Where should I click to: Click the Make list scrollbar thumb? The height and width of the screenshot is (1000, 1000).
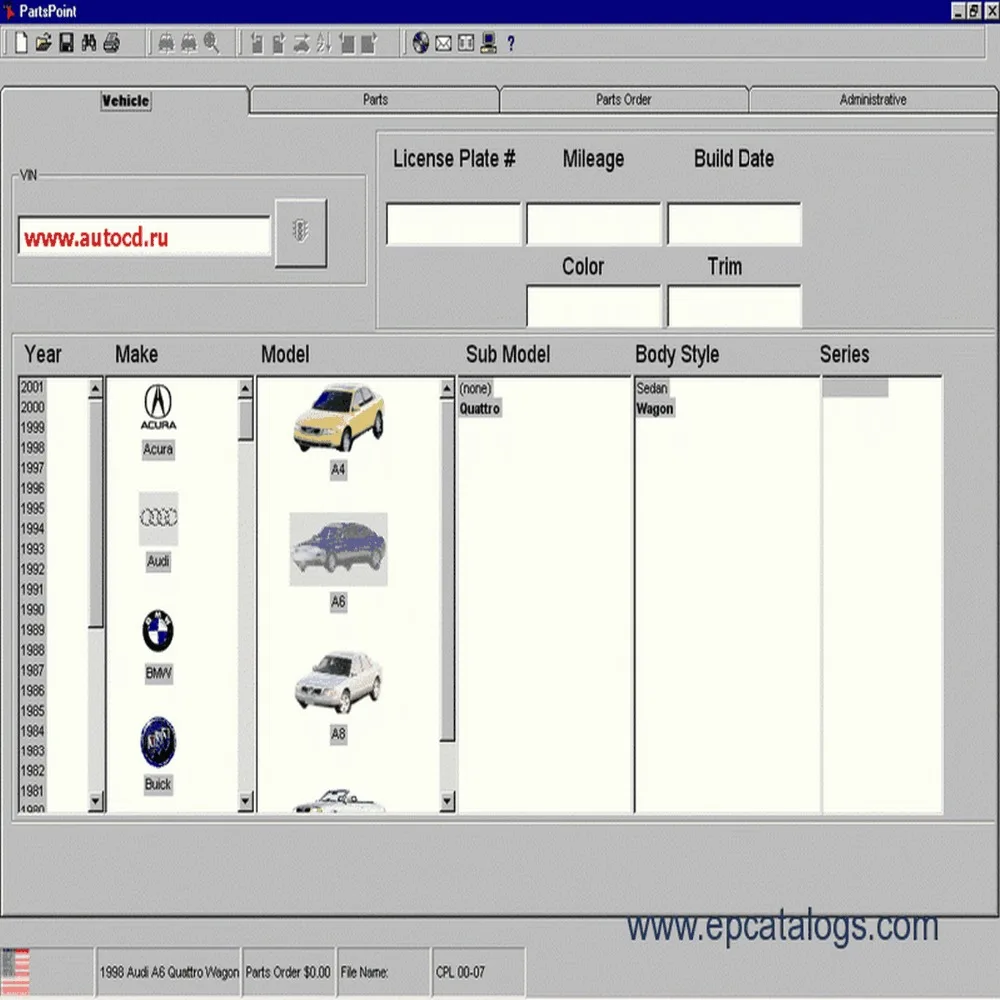(246, 420)
